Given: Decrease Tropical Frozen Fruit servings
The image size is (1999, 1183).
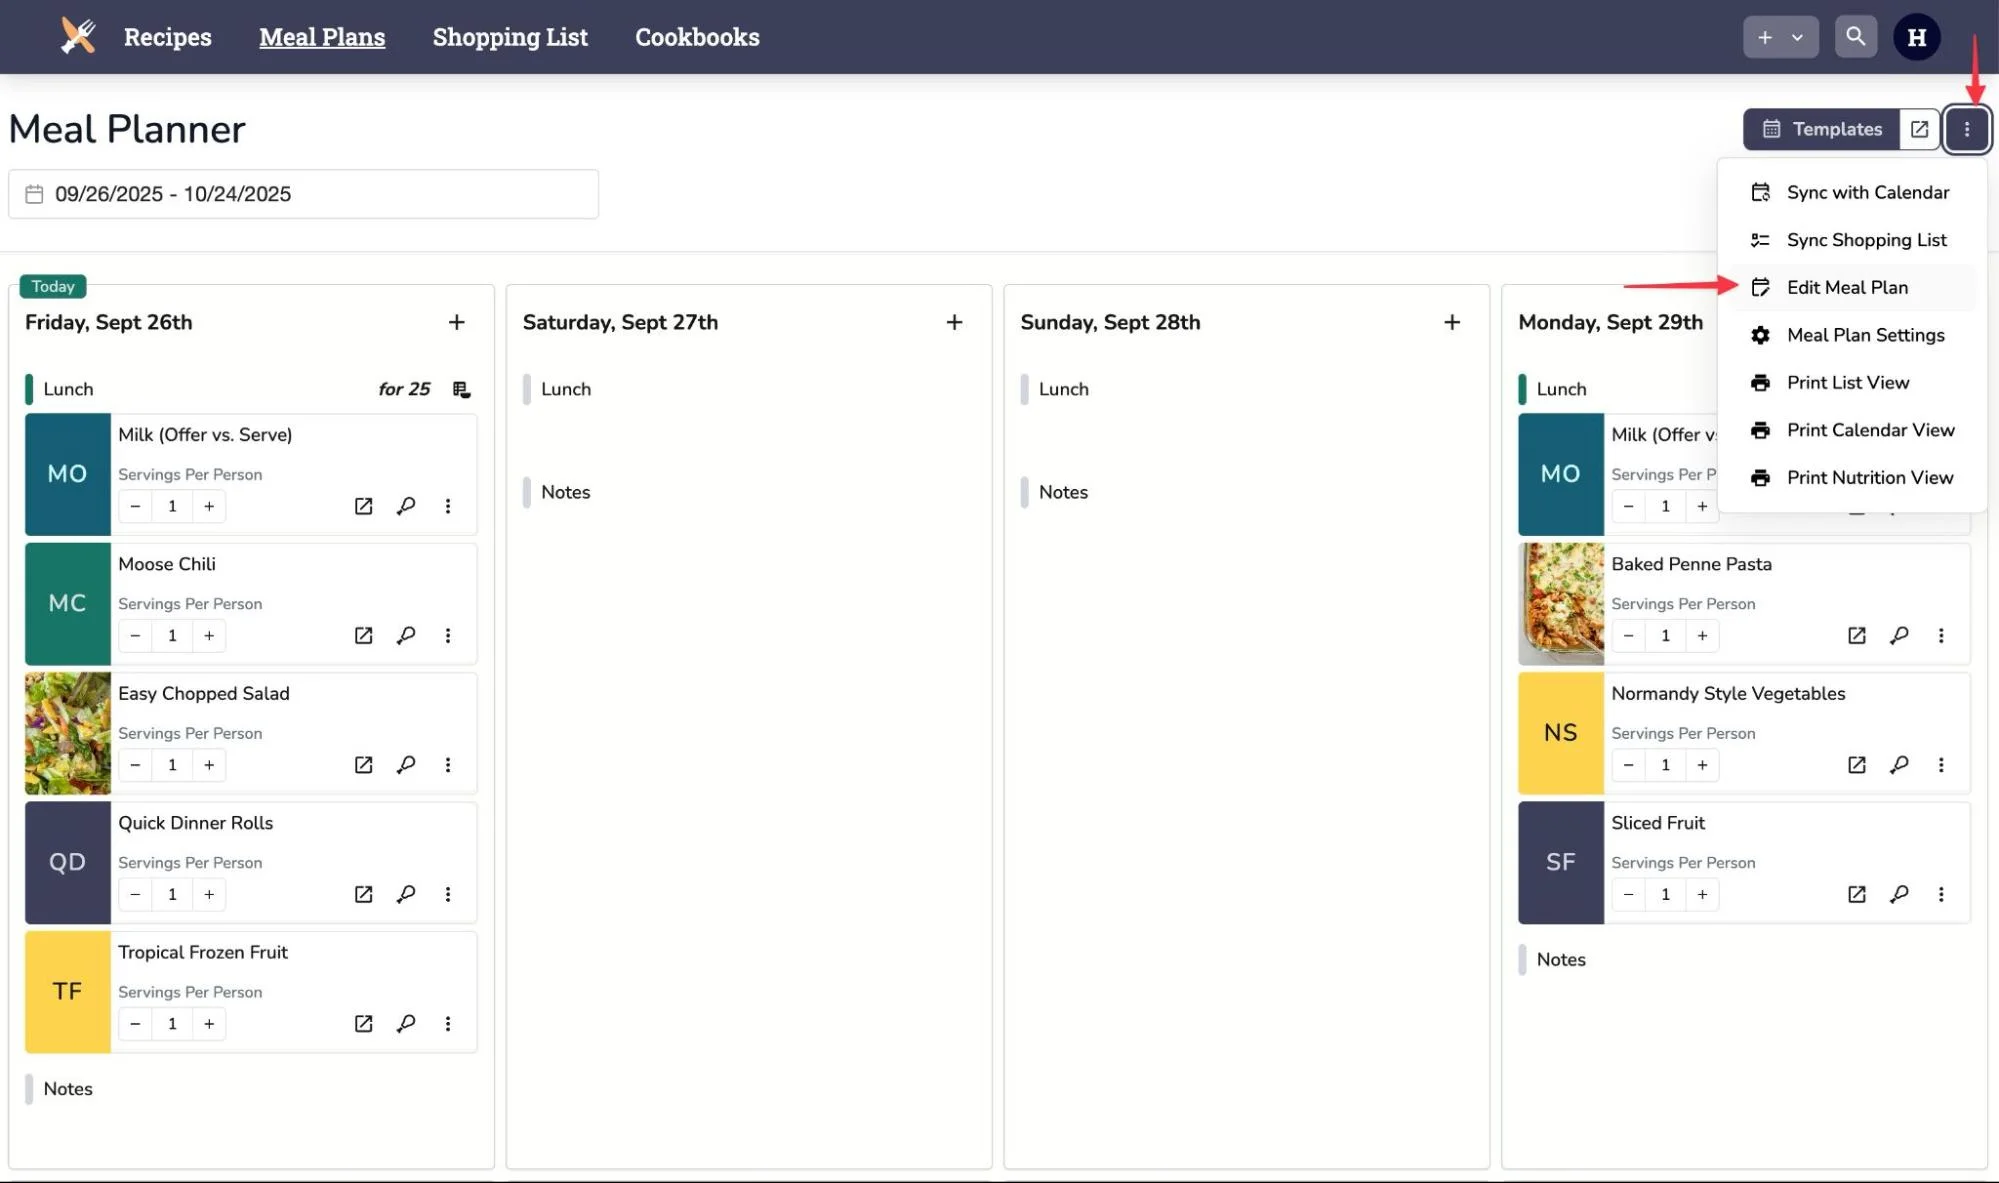Looking at the screenshot, I should tap(135, 1024).
